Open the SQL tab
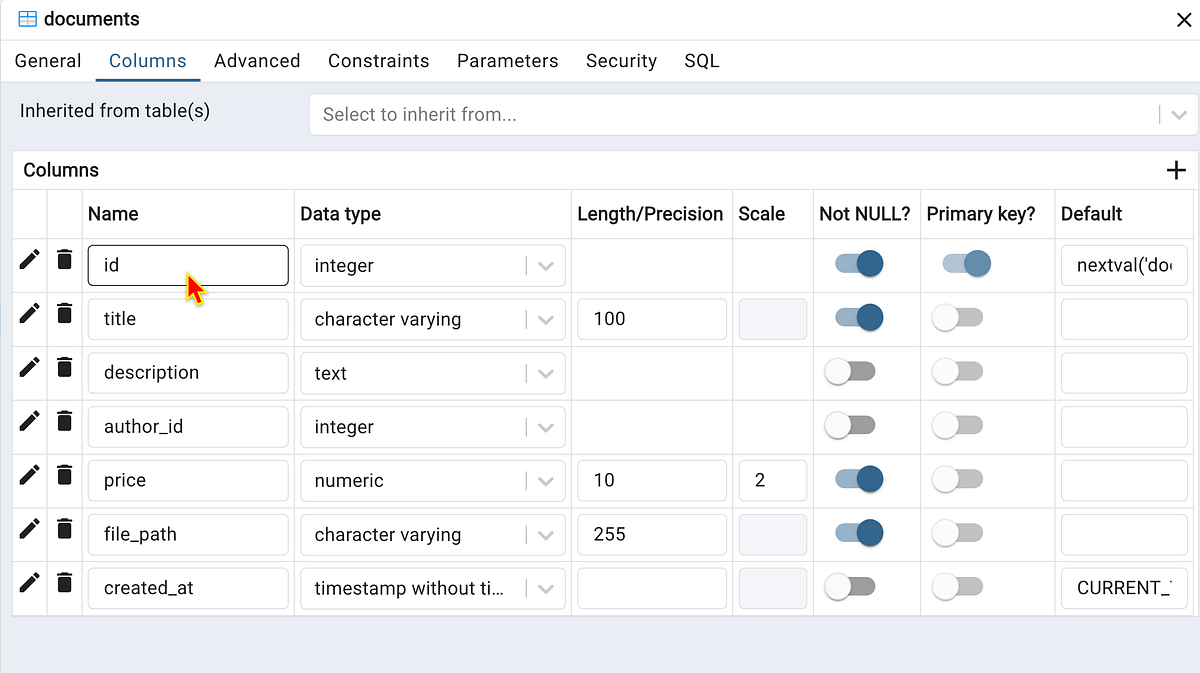The image size is (1200, 673). pos(702,61)
